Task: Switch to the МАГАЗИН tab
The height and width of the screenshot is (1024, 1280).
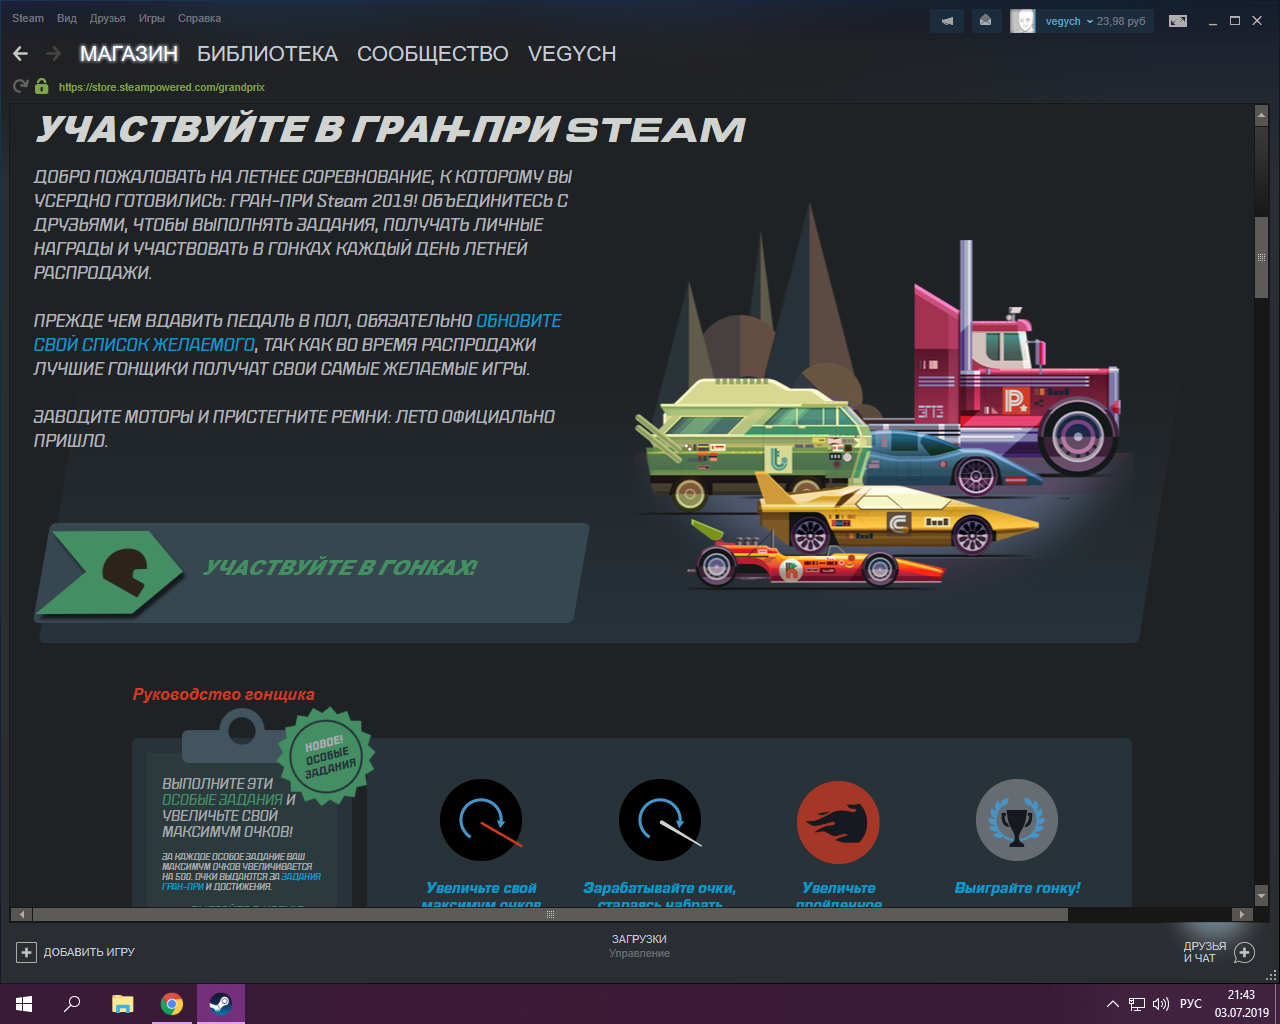Action: click(129, 54)
